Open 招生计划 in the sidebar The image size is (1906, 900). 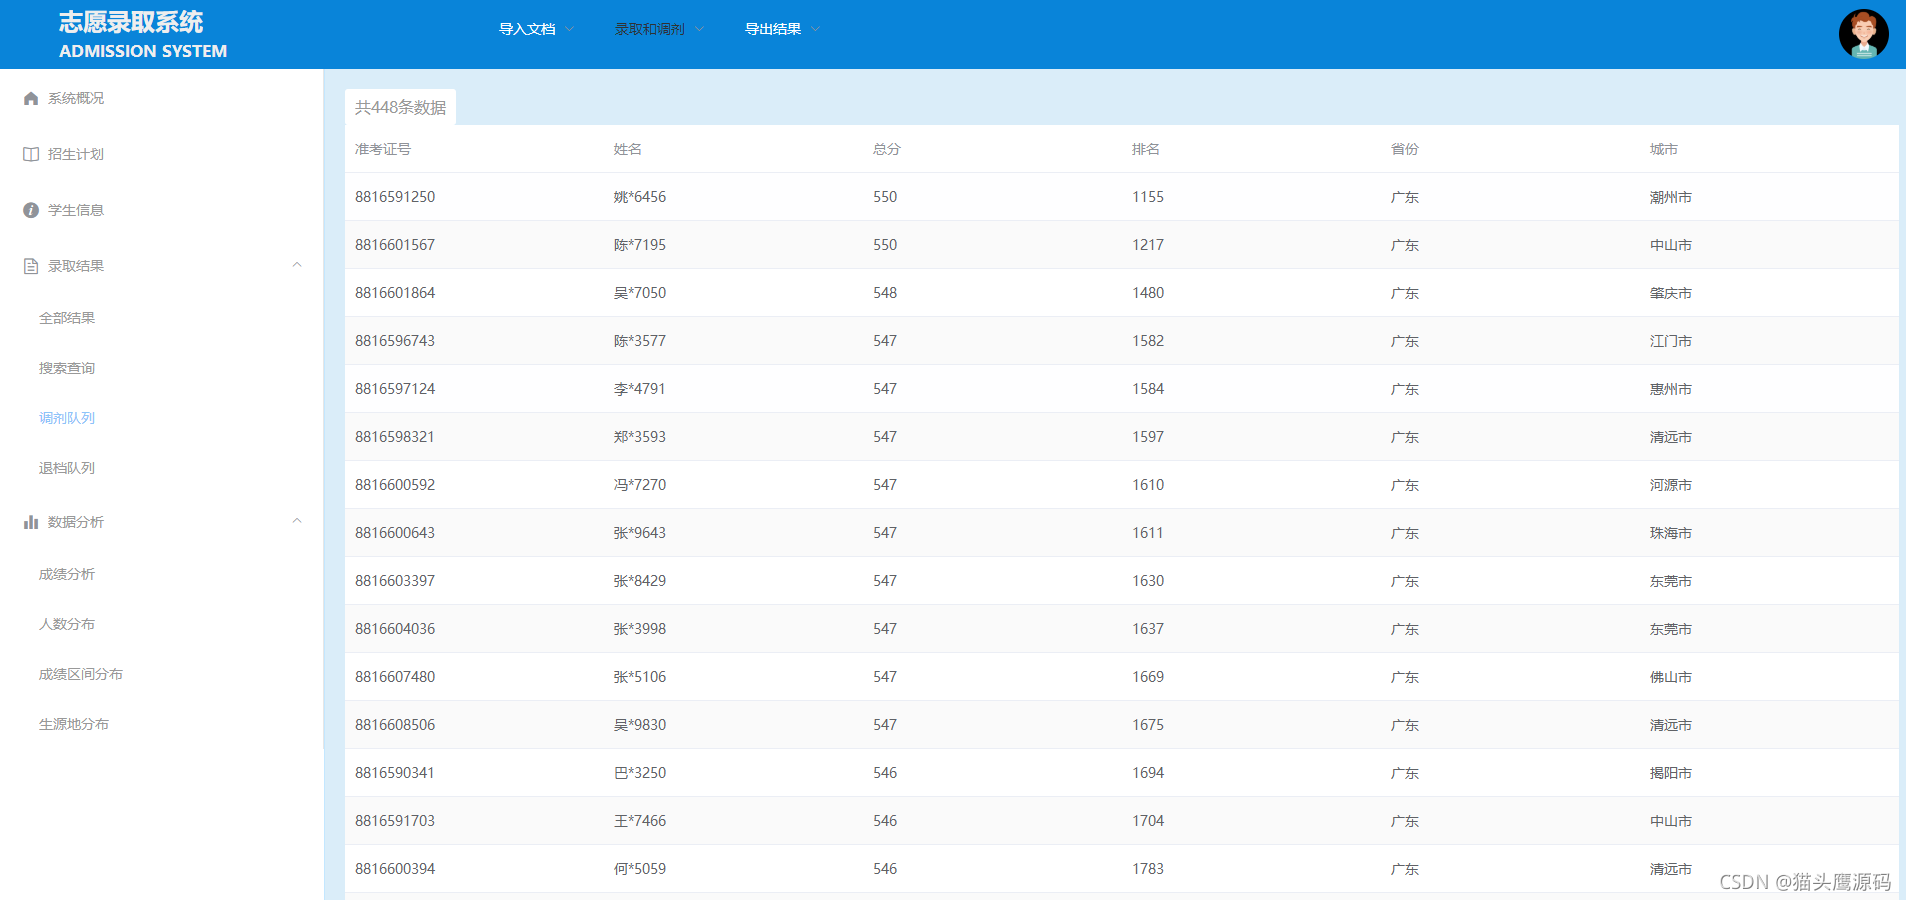pos(76,154)
